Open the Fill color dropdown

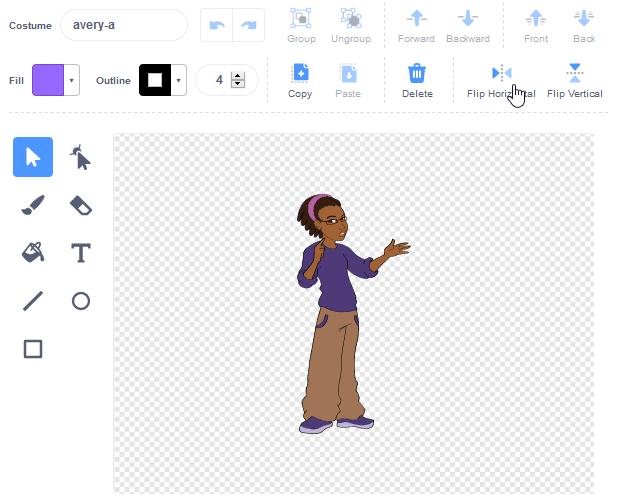point(72,80)
